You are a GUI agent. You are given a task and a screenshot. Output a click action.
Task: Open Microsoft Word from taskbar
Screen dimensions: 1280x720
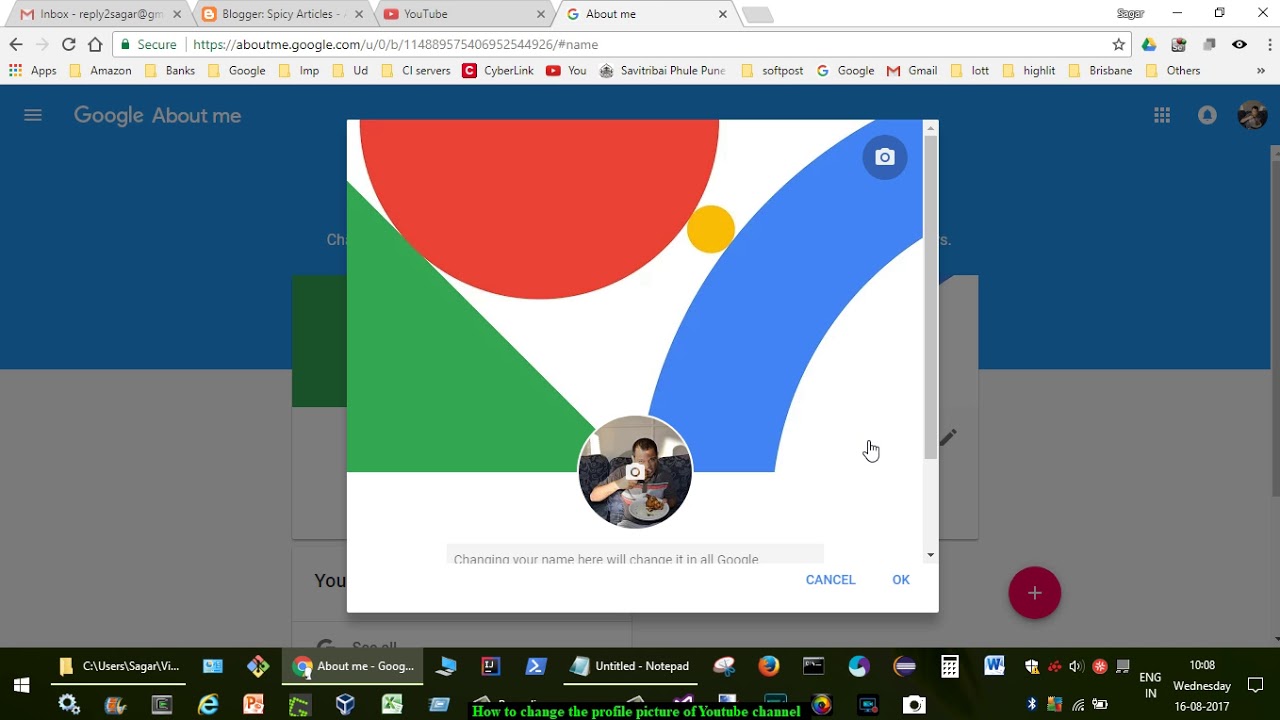click(993, 666)
